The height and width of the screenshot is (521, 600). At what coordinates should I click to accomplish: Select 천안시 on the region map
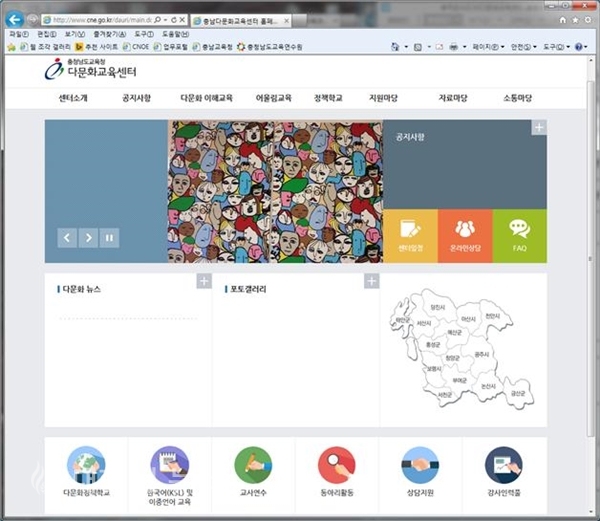[492, 316]
